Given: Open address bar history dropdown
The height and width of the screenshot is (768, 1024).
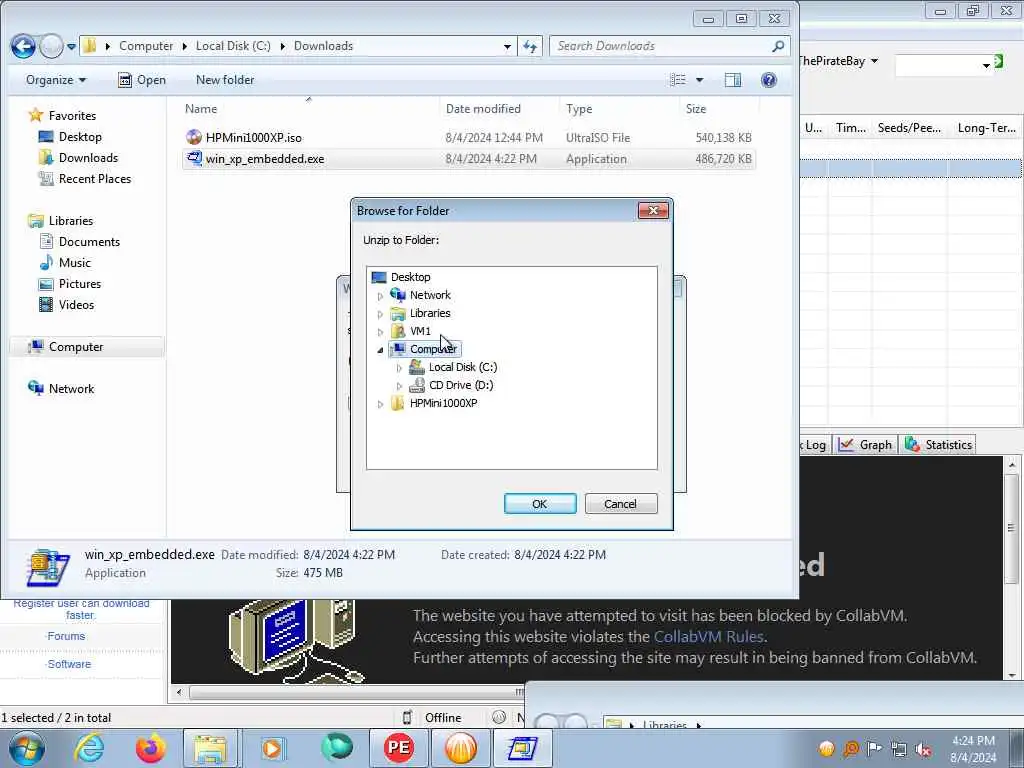Looking at the screenshot, I should click(507, 46).
